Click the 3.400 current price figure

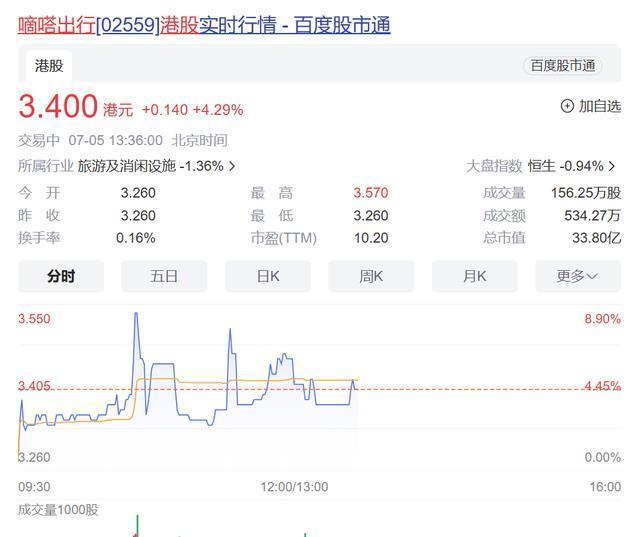tap(58, 106)
